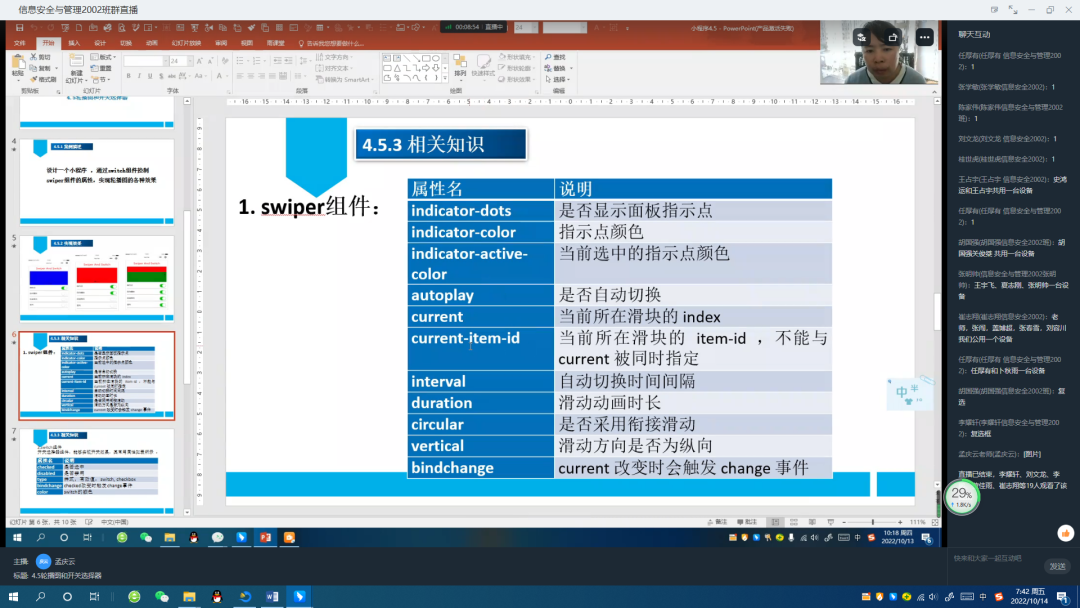Click the thumbs-up like icon in chat panel
Viewport: 1080px width, 608px height.
coord(1066,533)
